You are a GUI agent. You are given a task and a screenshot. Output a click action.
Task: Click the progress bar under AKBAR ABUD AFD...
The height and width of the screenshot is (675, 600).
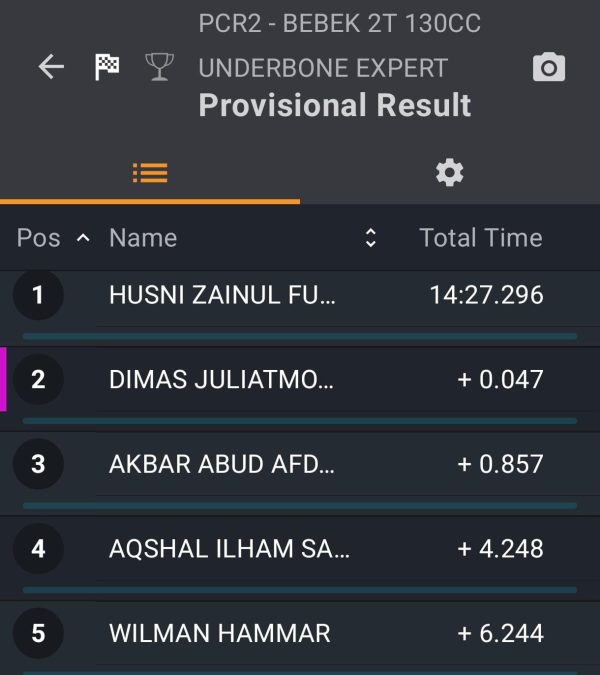pyautogui.click(x=300, y=505)
